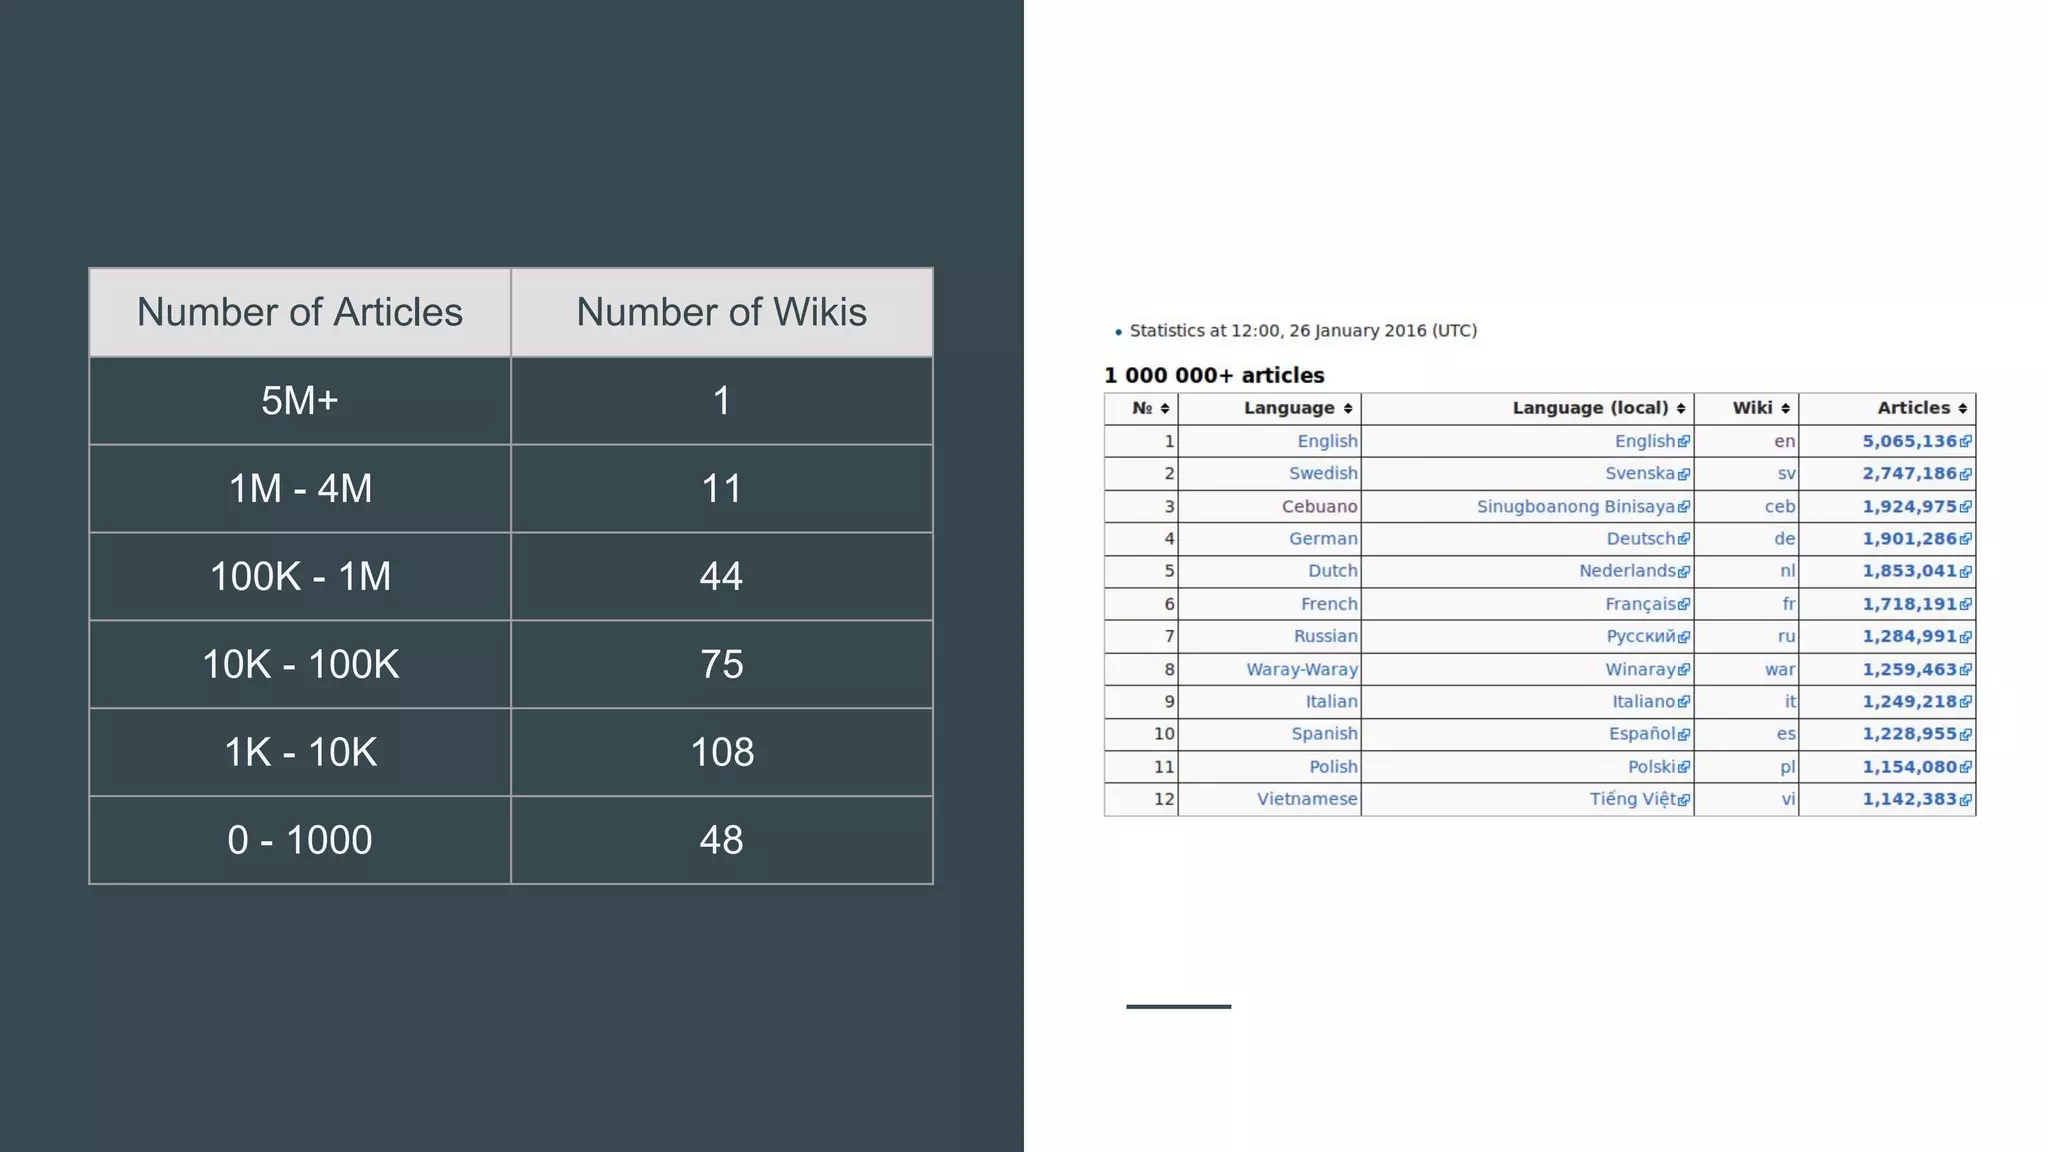
Task: Open the Italian language link
Action: coord(1331,701)
